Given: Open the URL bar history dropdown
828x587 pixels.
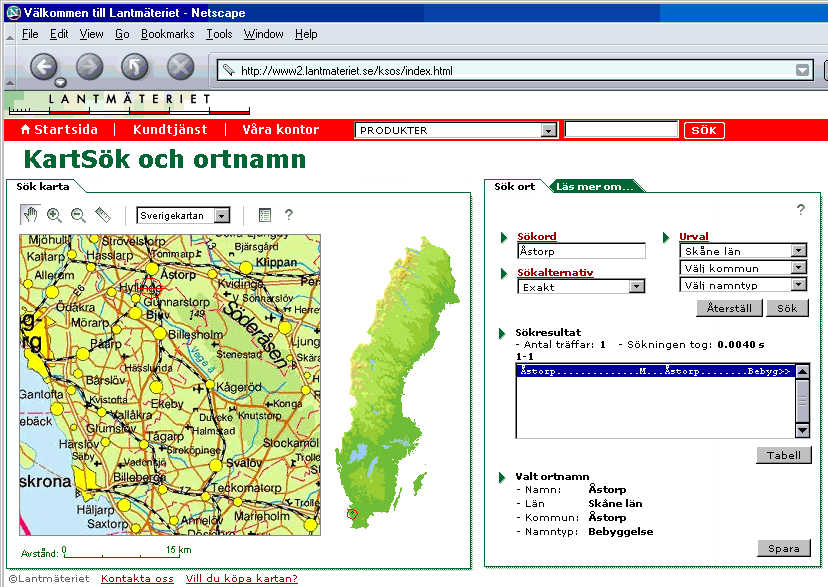Looking at the screenshot, I should (802, 70).
